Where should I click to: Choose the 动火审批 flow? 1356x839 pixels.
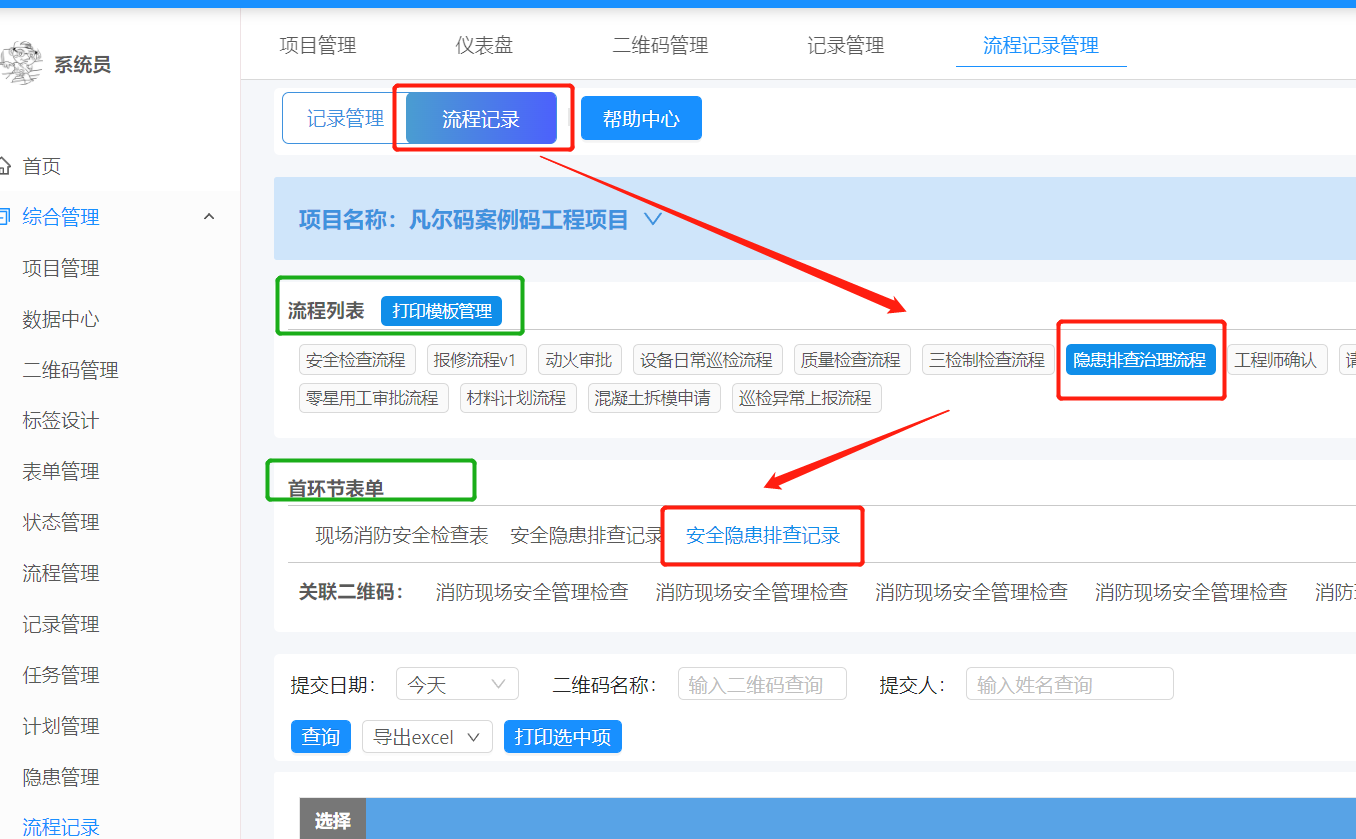pos(579,360)
